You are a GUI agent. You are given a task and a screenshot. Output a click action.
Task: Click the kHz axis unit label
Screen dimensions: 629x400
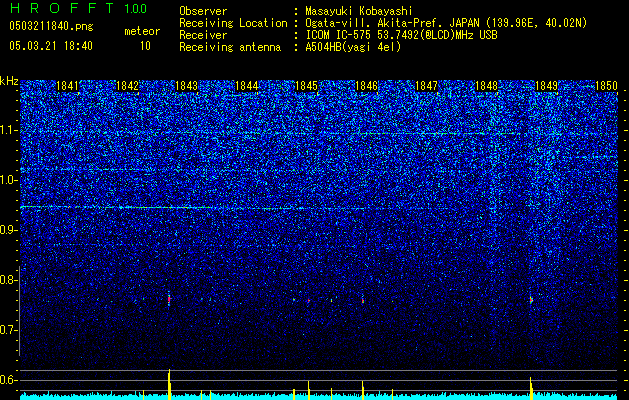click(x=9, y=81)
